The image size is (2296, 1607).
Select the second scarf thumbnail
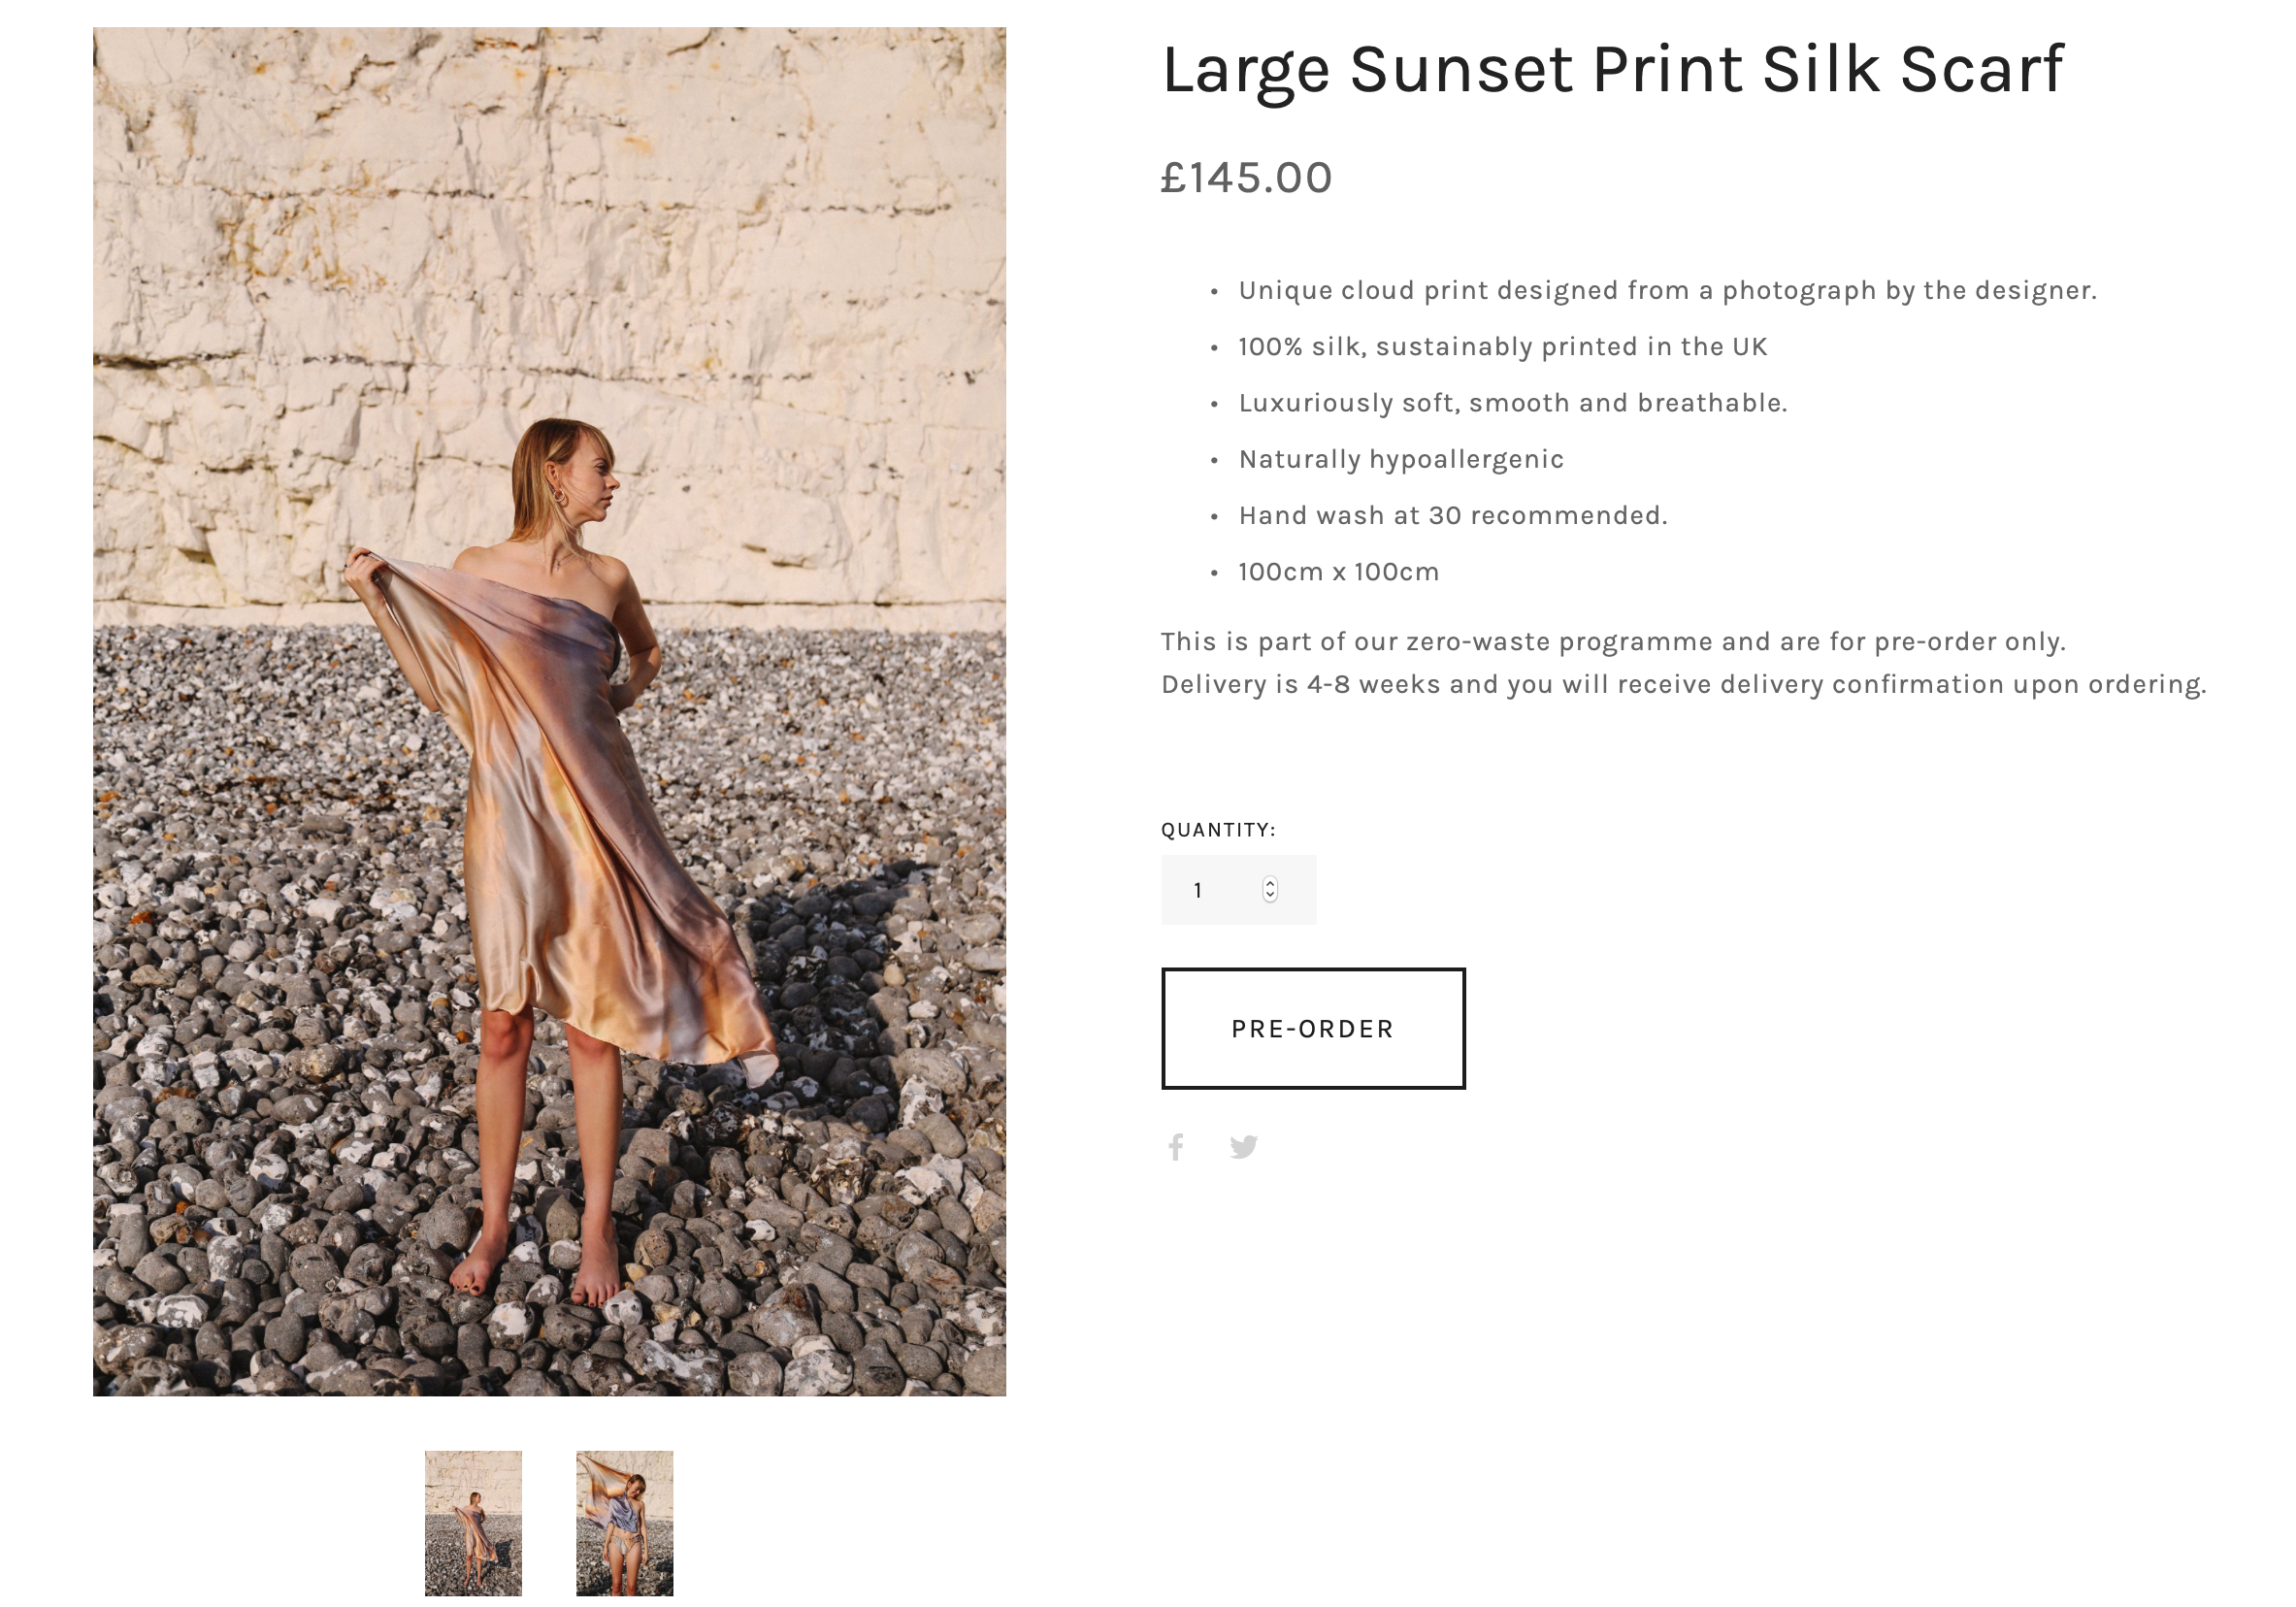(x=624, y=1524)
